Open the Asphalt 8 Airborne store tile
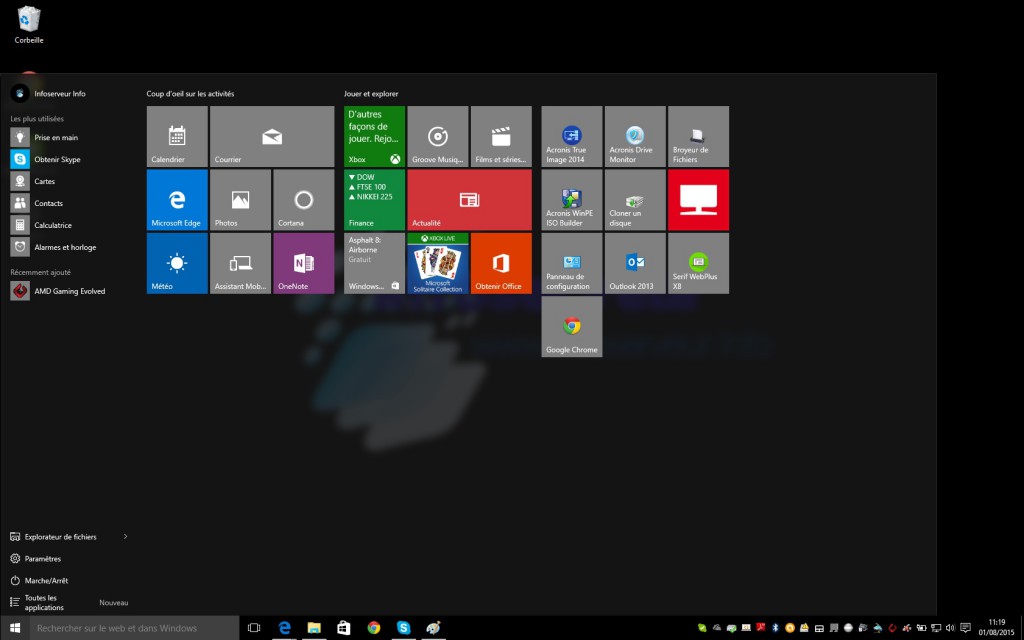Image resolution: width=1024 pixels, height=640 pixels. click(x=374, y=263)
